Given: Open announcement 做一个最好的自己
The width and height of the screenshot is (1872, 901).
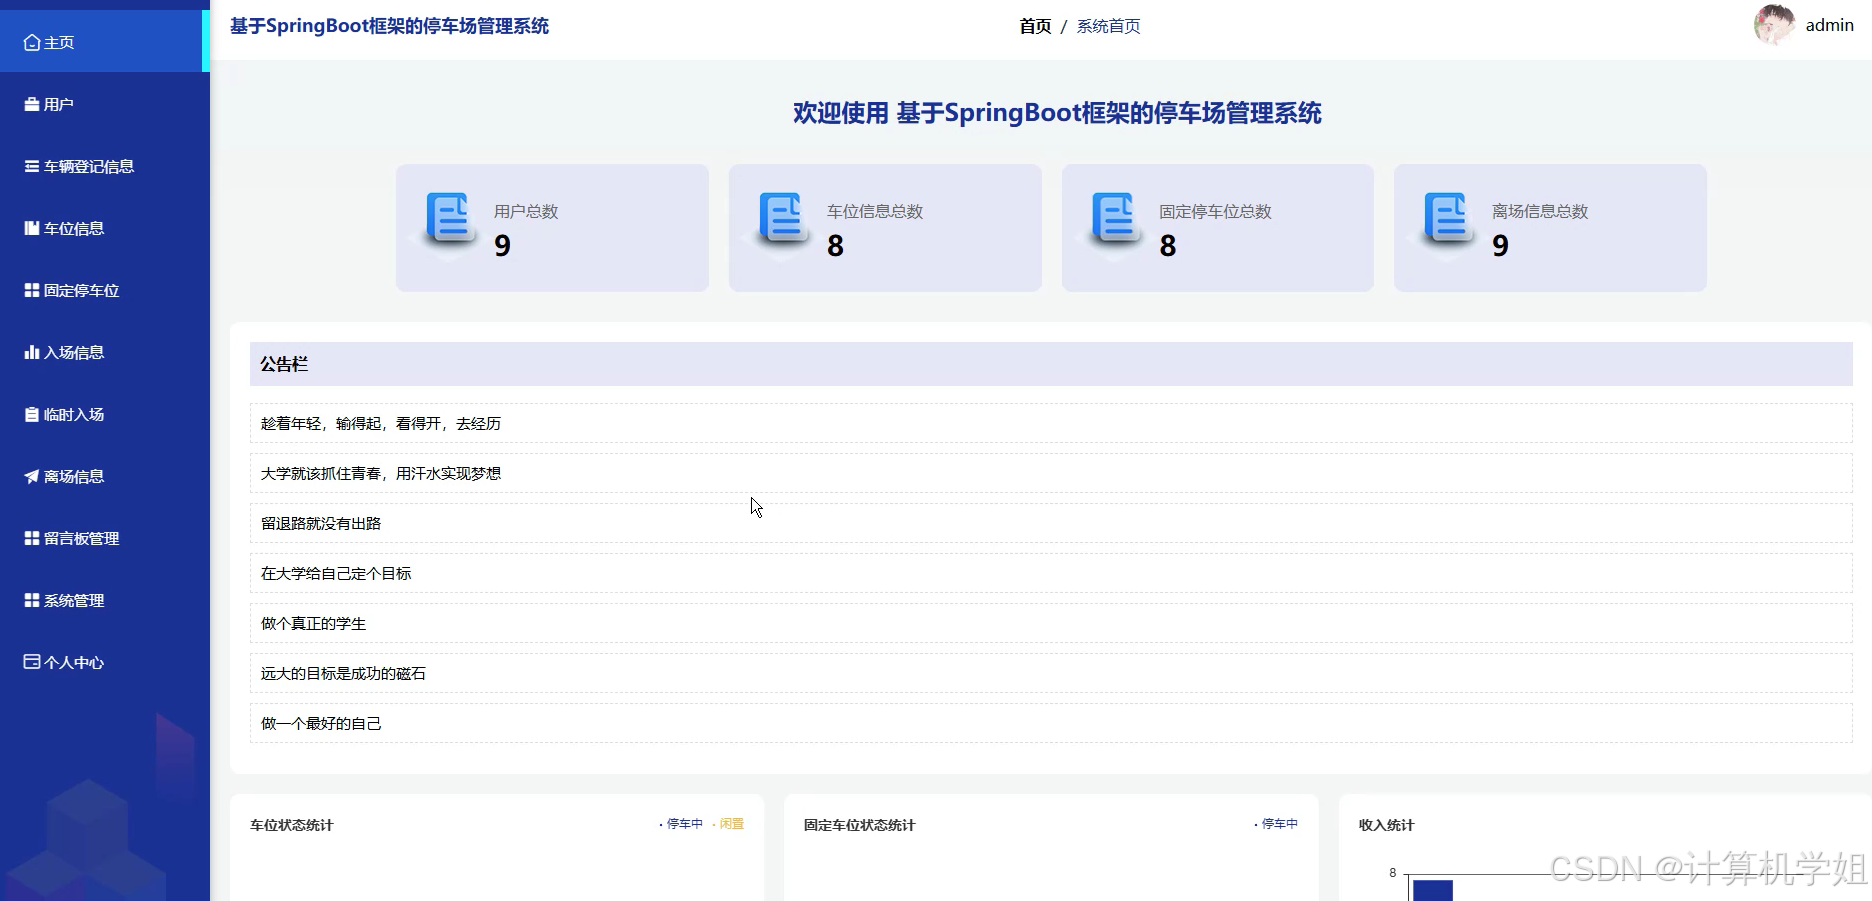Looking at the screenshot, I should [1051, 723].
